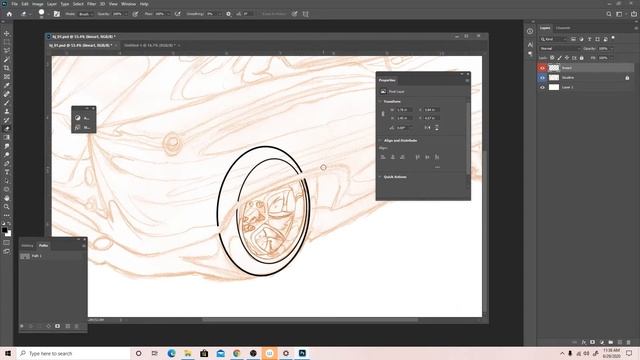Viewport: 640px width, 360px height.
Task: Select the Magic Wand tool
Action: [x=7, y=59]
